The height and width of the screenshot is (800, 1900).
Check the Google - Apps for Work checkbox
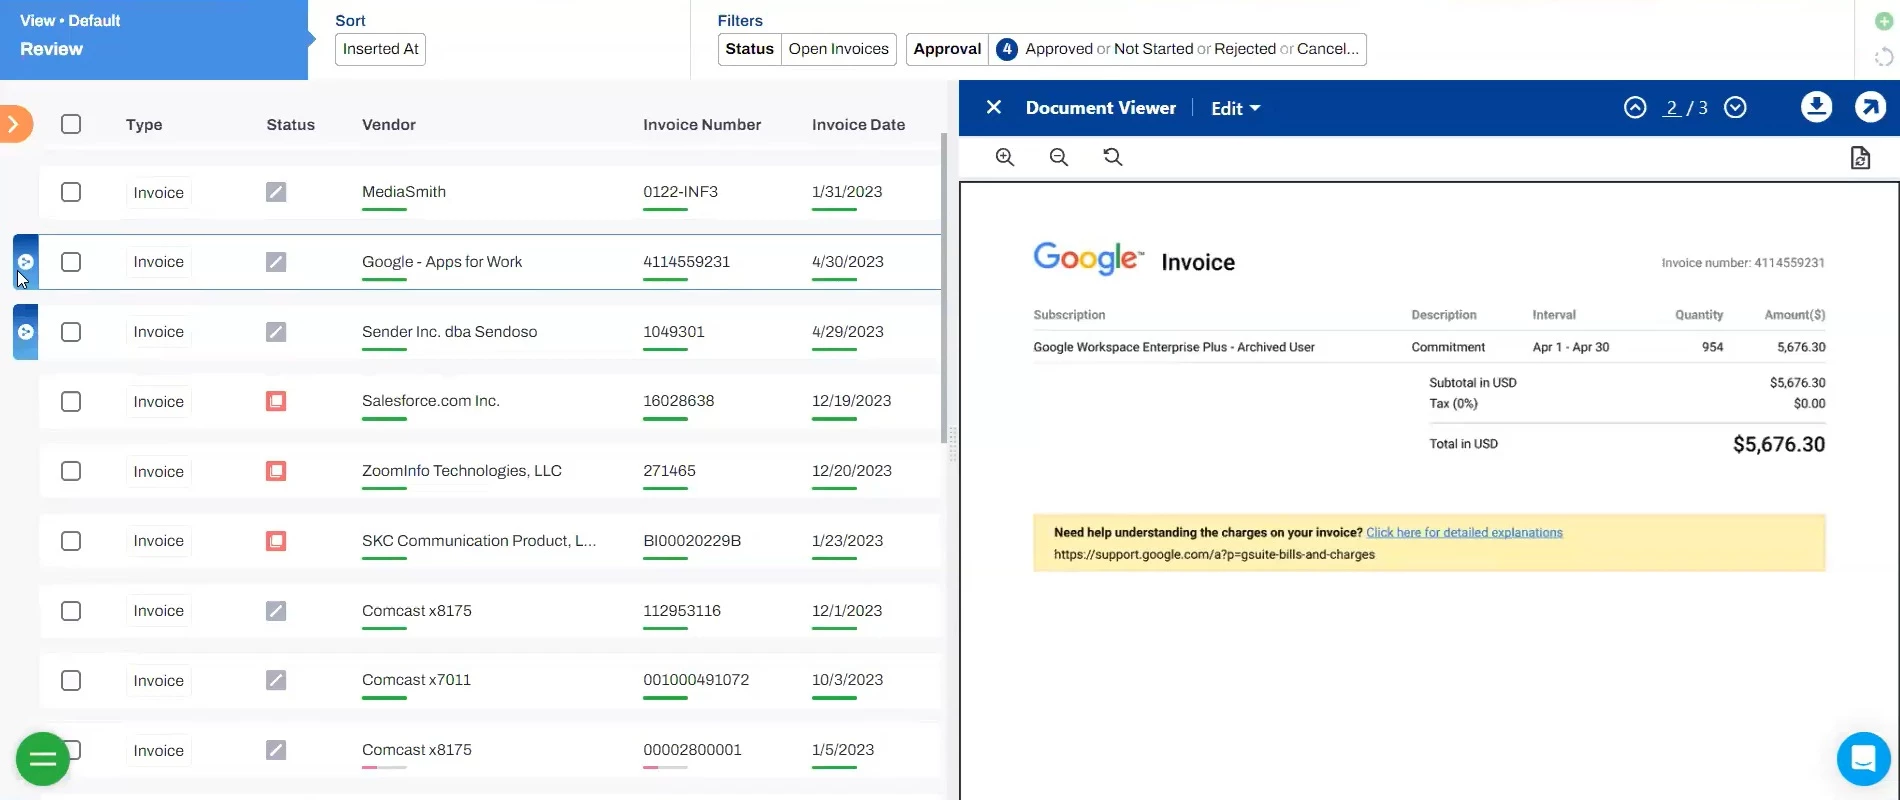click(x=71, y=262)
